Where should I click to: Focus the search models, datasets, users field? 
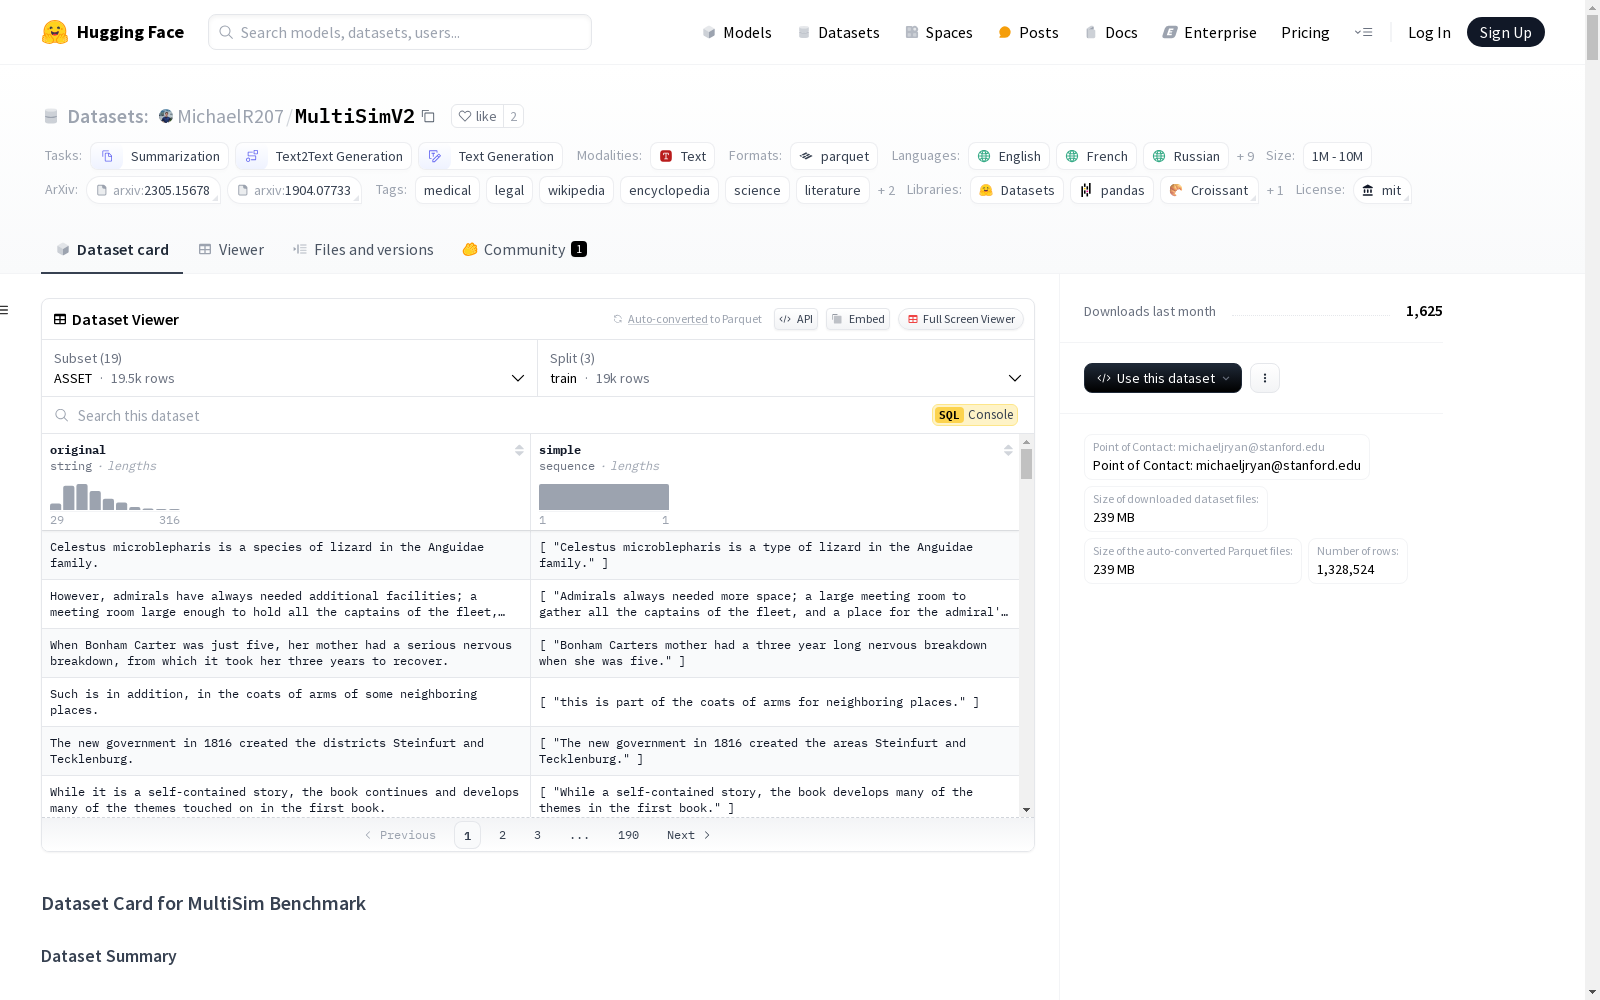point(400,32)
